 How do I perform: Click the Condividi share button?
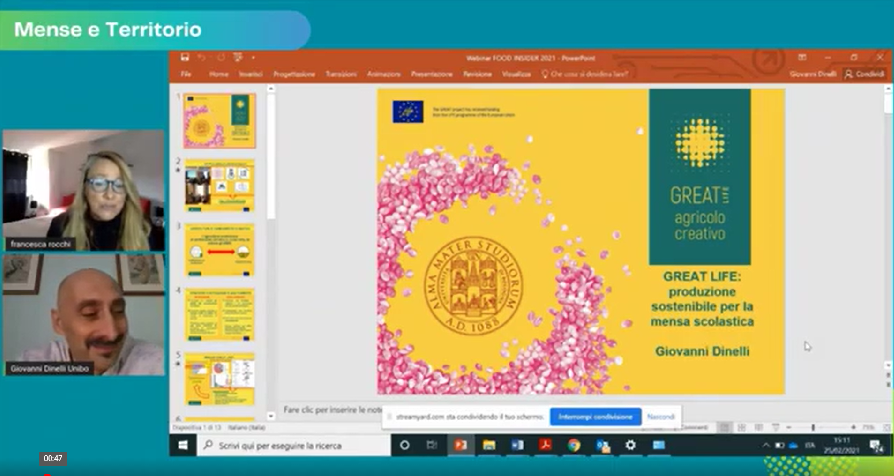865,74
